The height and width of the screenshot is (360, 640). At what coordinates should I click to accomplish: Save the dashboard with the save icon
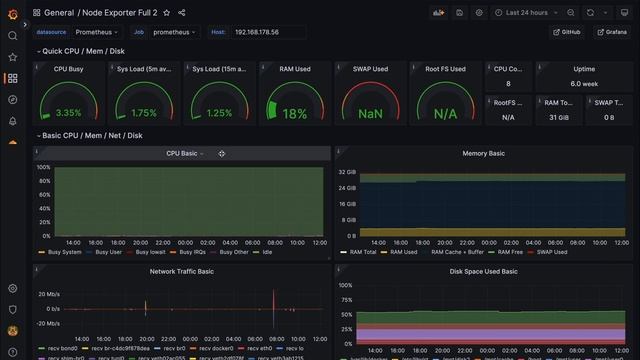pos(460,13)
